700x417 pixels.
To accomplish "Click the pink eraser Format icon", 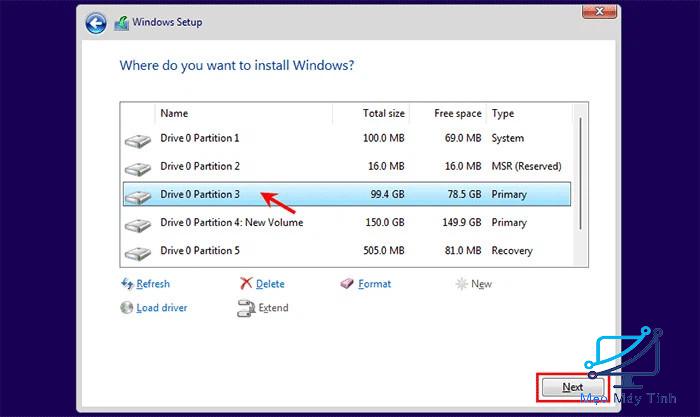I will pos(347,284).
